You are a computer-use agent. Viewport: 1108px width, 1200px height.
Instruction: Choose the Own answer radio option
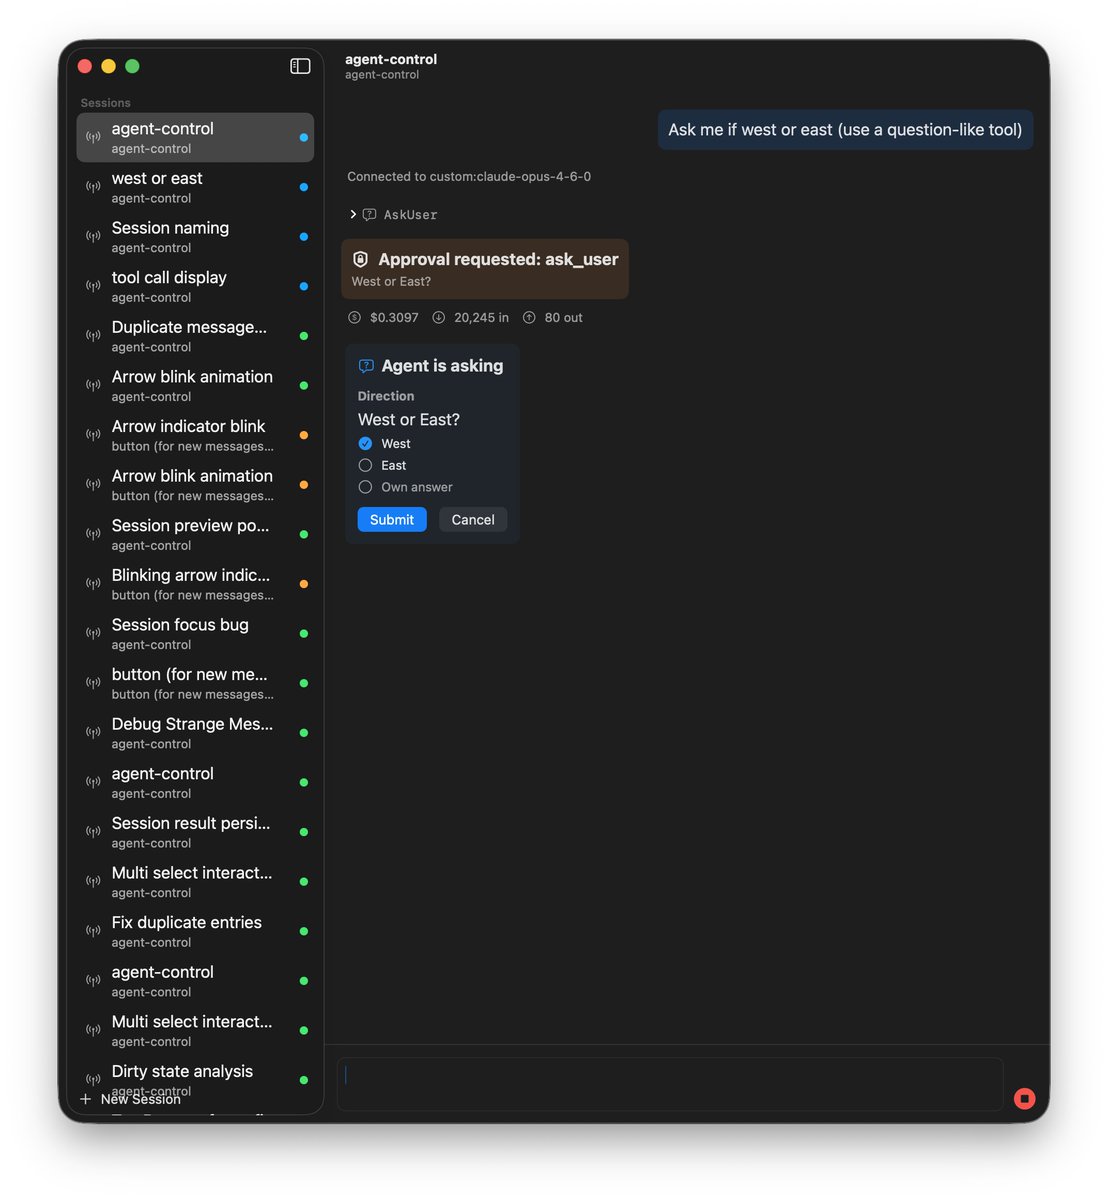coord(365,487)
